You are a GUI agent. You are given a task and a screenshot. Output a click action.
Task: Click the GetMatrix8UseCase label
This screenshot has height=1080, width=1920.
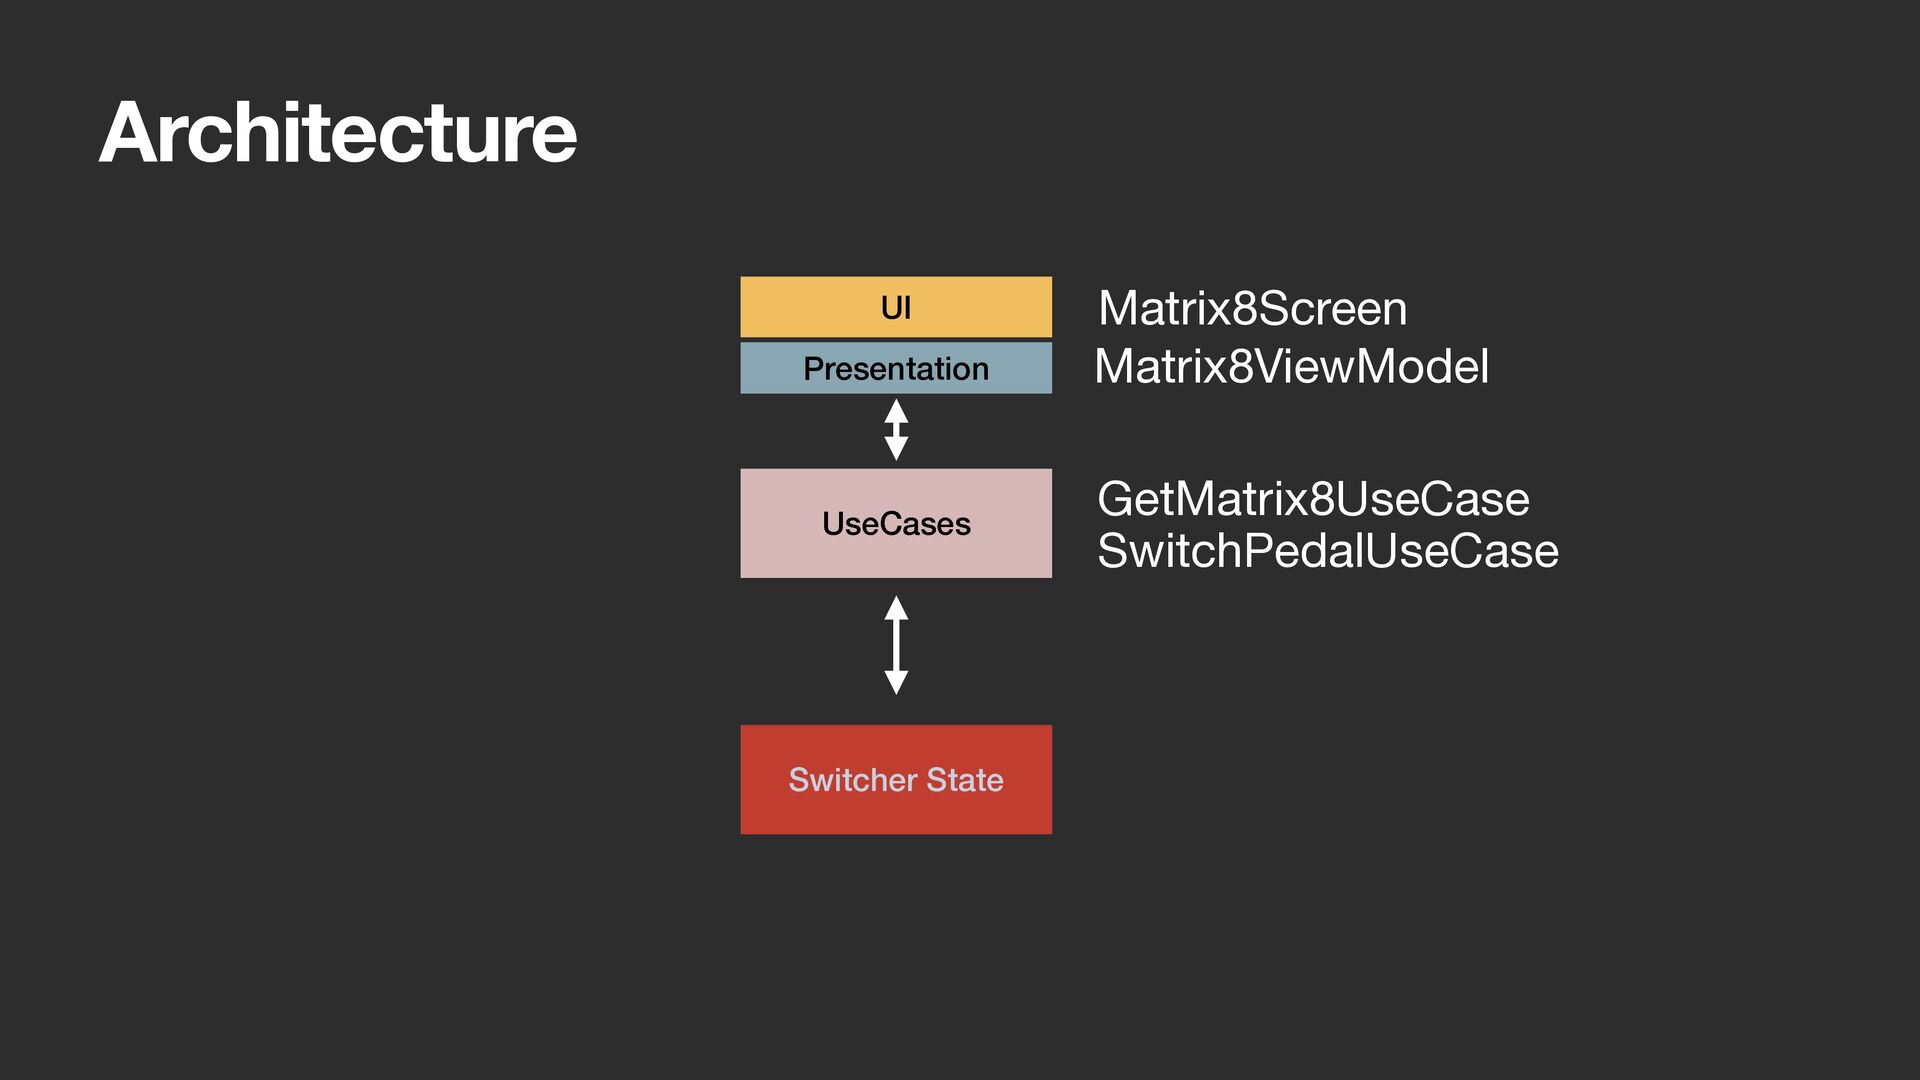point(1313,499)
